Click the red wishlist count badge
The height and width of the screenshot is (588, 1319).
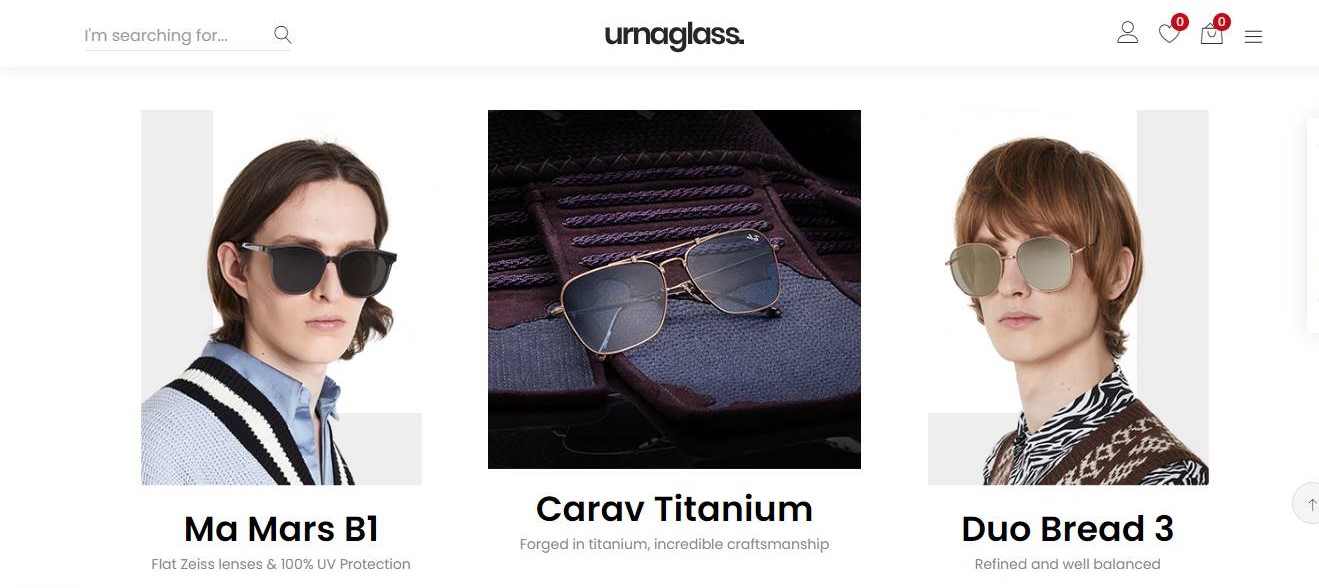1180,22
